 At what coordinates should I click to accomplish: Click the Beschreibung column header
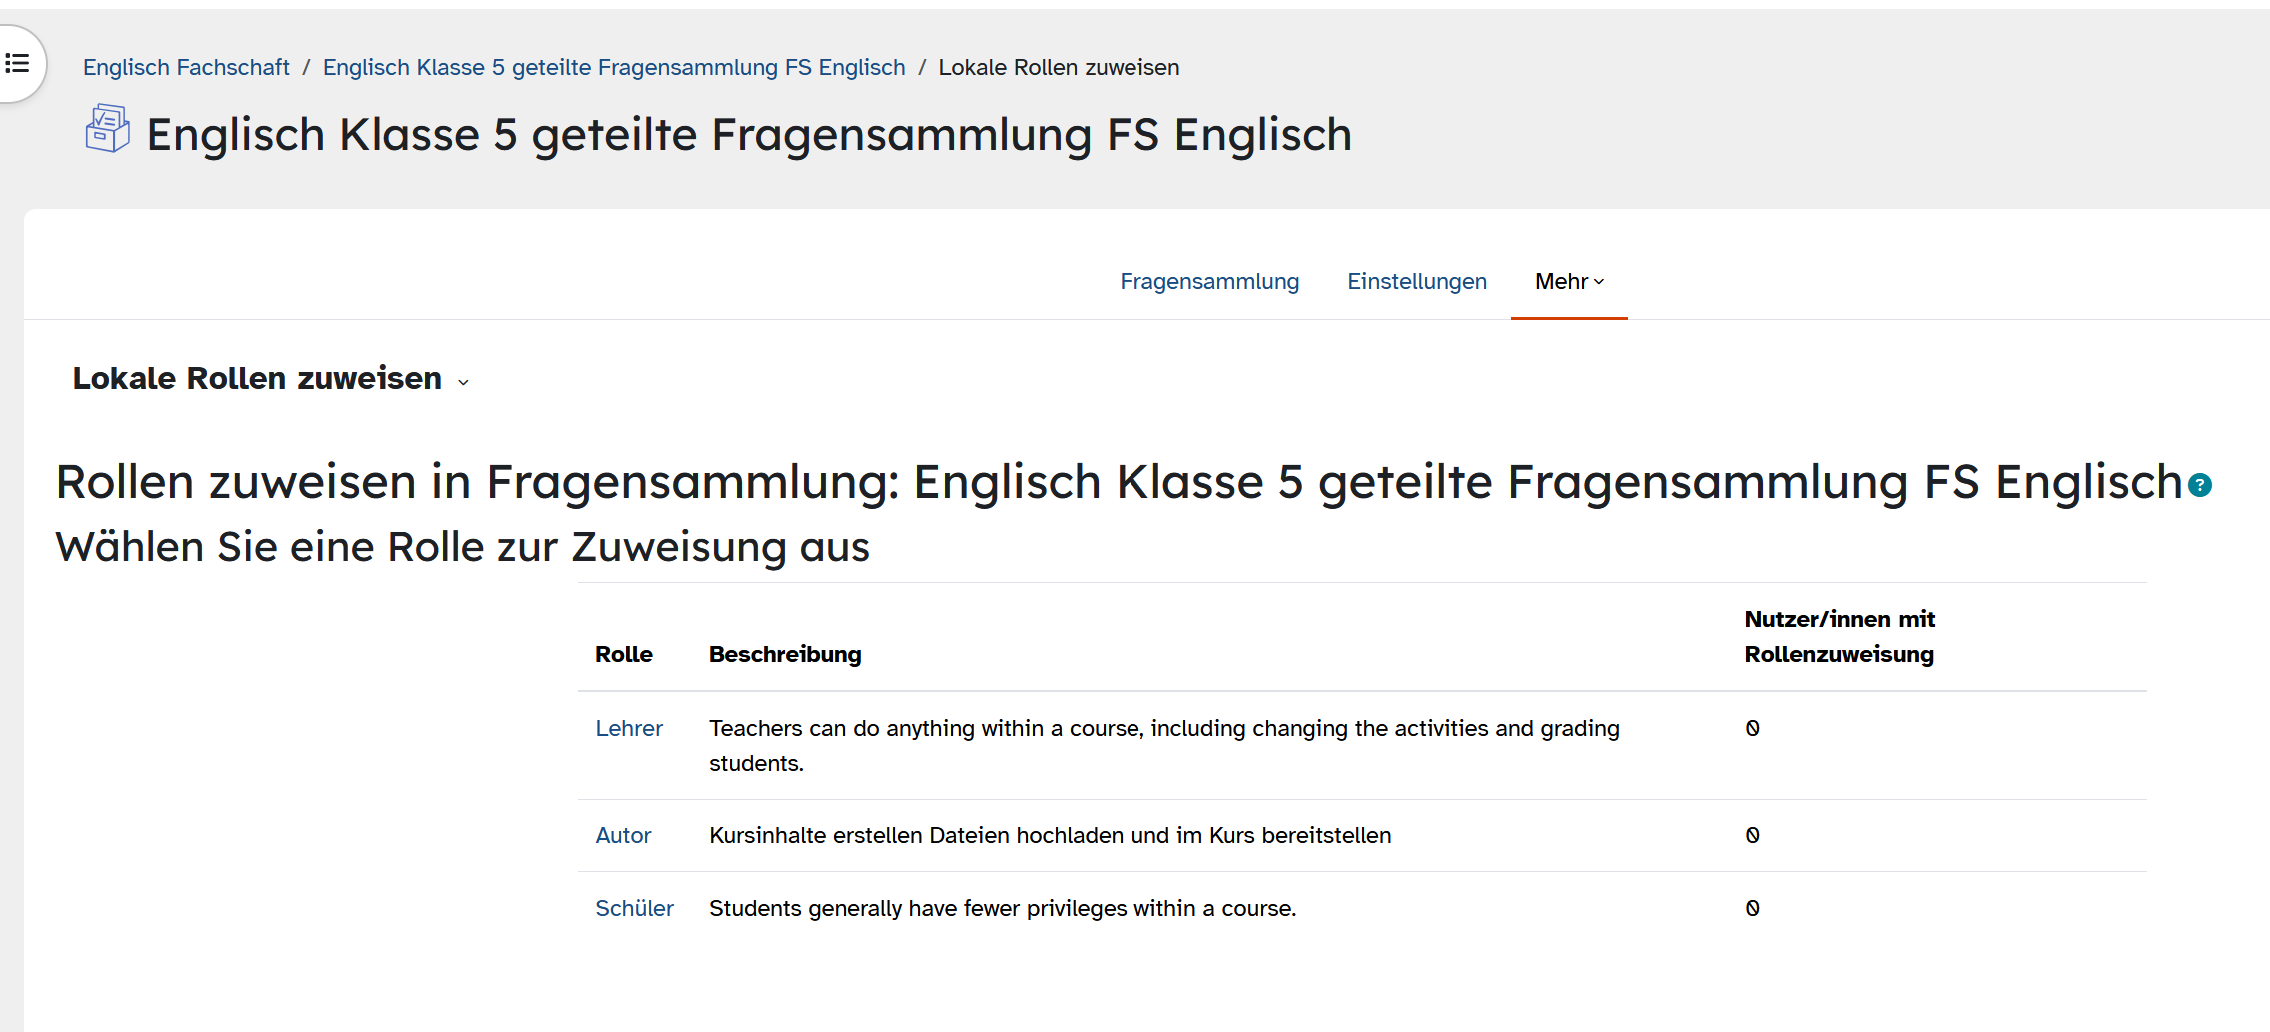(785, 655)
